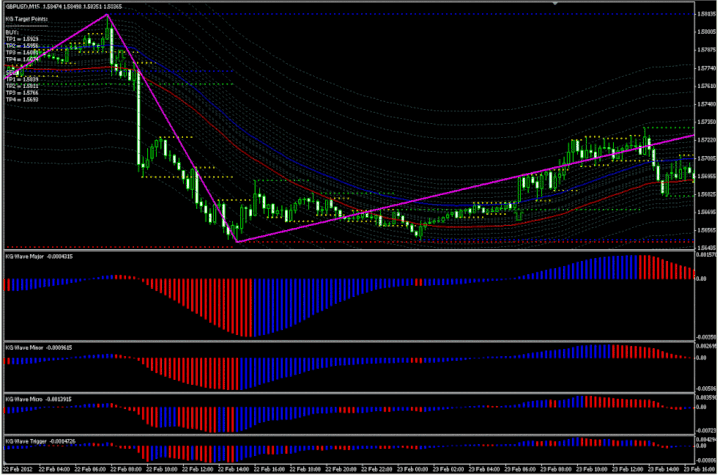
Task: Click the TP4 = 1.5693 target line
Action: click(x=22, y=99)
